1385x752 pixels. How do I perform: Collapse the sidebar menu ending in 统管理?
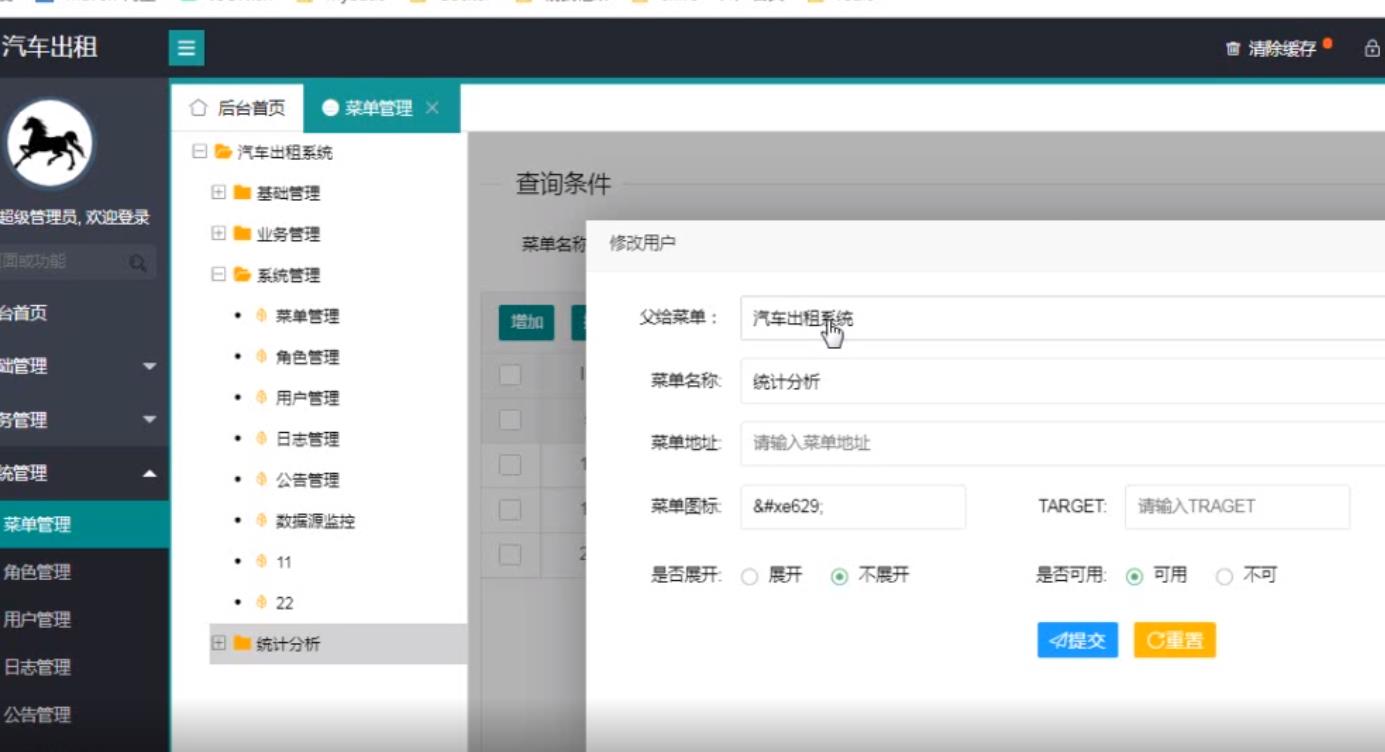84,474
